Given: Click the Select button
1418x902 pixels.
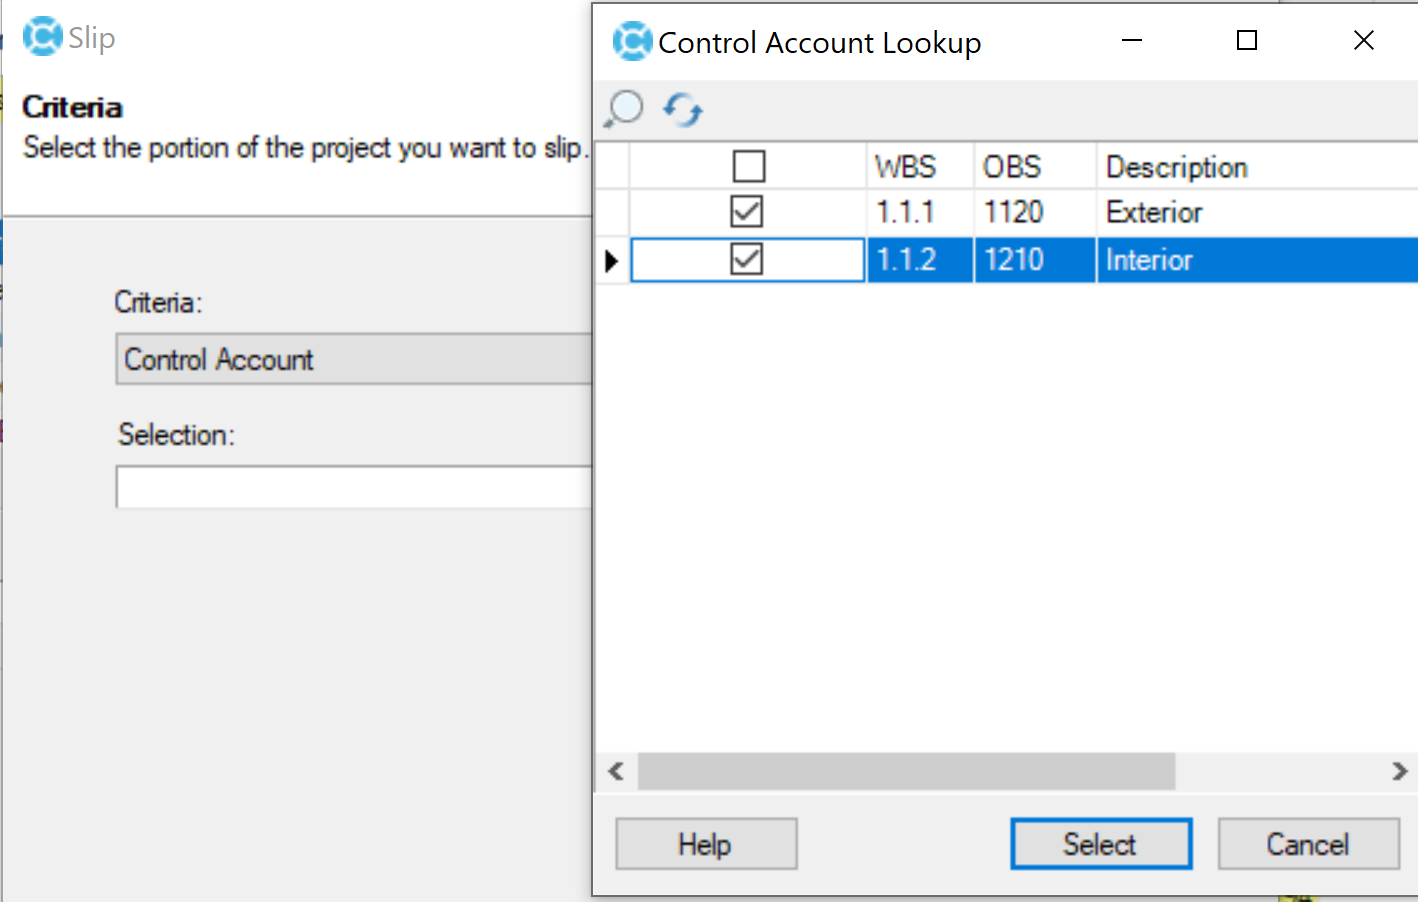Looking at the screenshot, I should click(1101, 844).
